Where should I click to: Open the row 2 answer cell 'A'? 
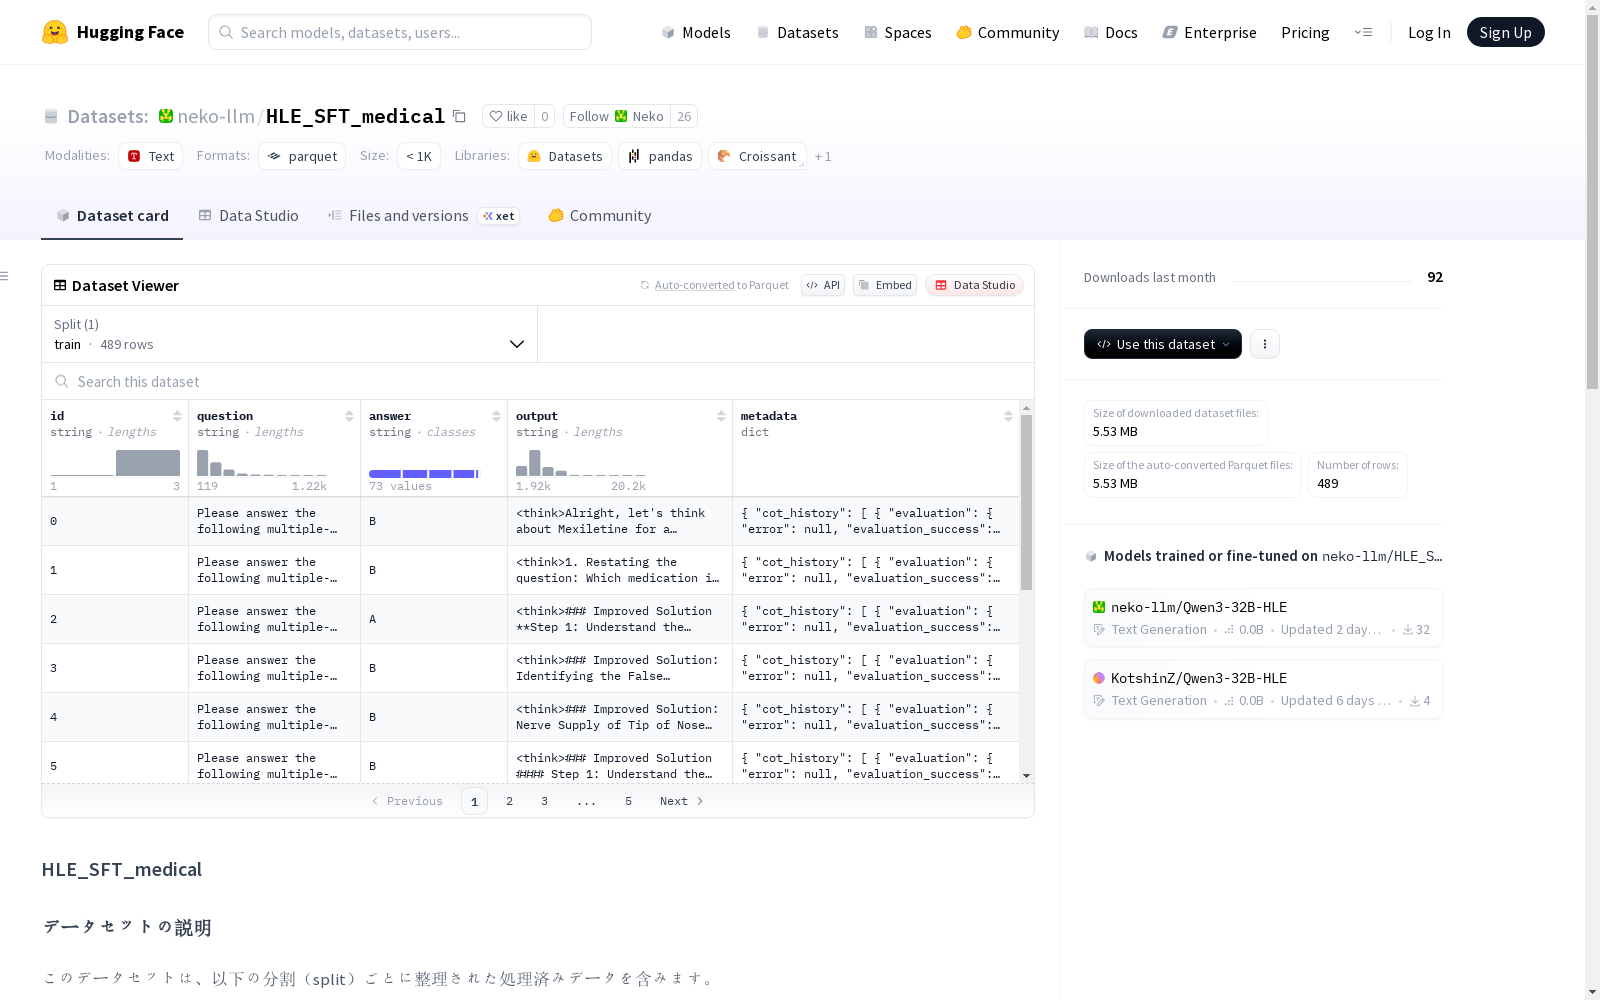(x=434, y=619)
